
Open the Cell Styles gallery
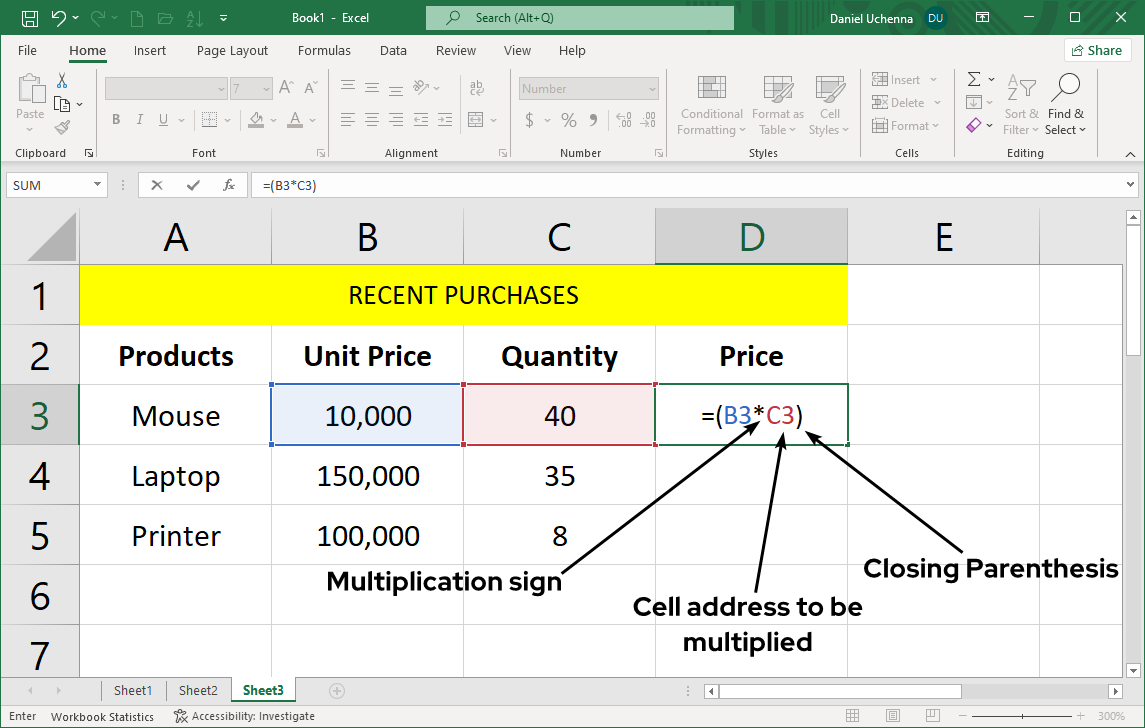(x=830, y=105)
